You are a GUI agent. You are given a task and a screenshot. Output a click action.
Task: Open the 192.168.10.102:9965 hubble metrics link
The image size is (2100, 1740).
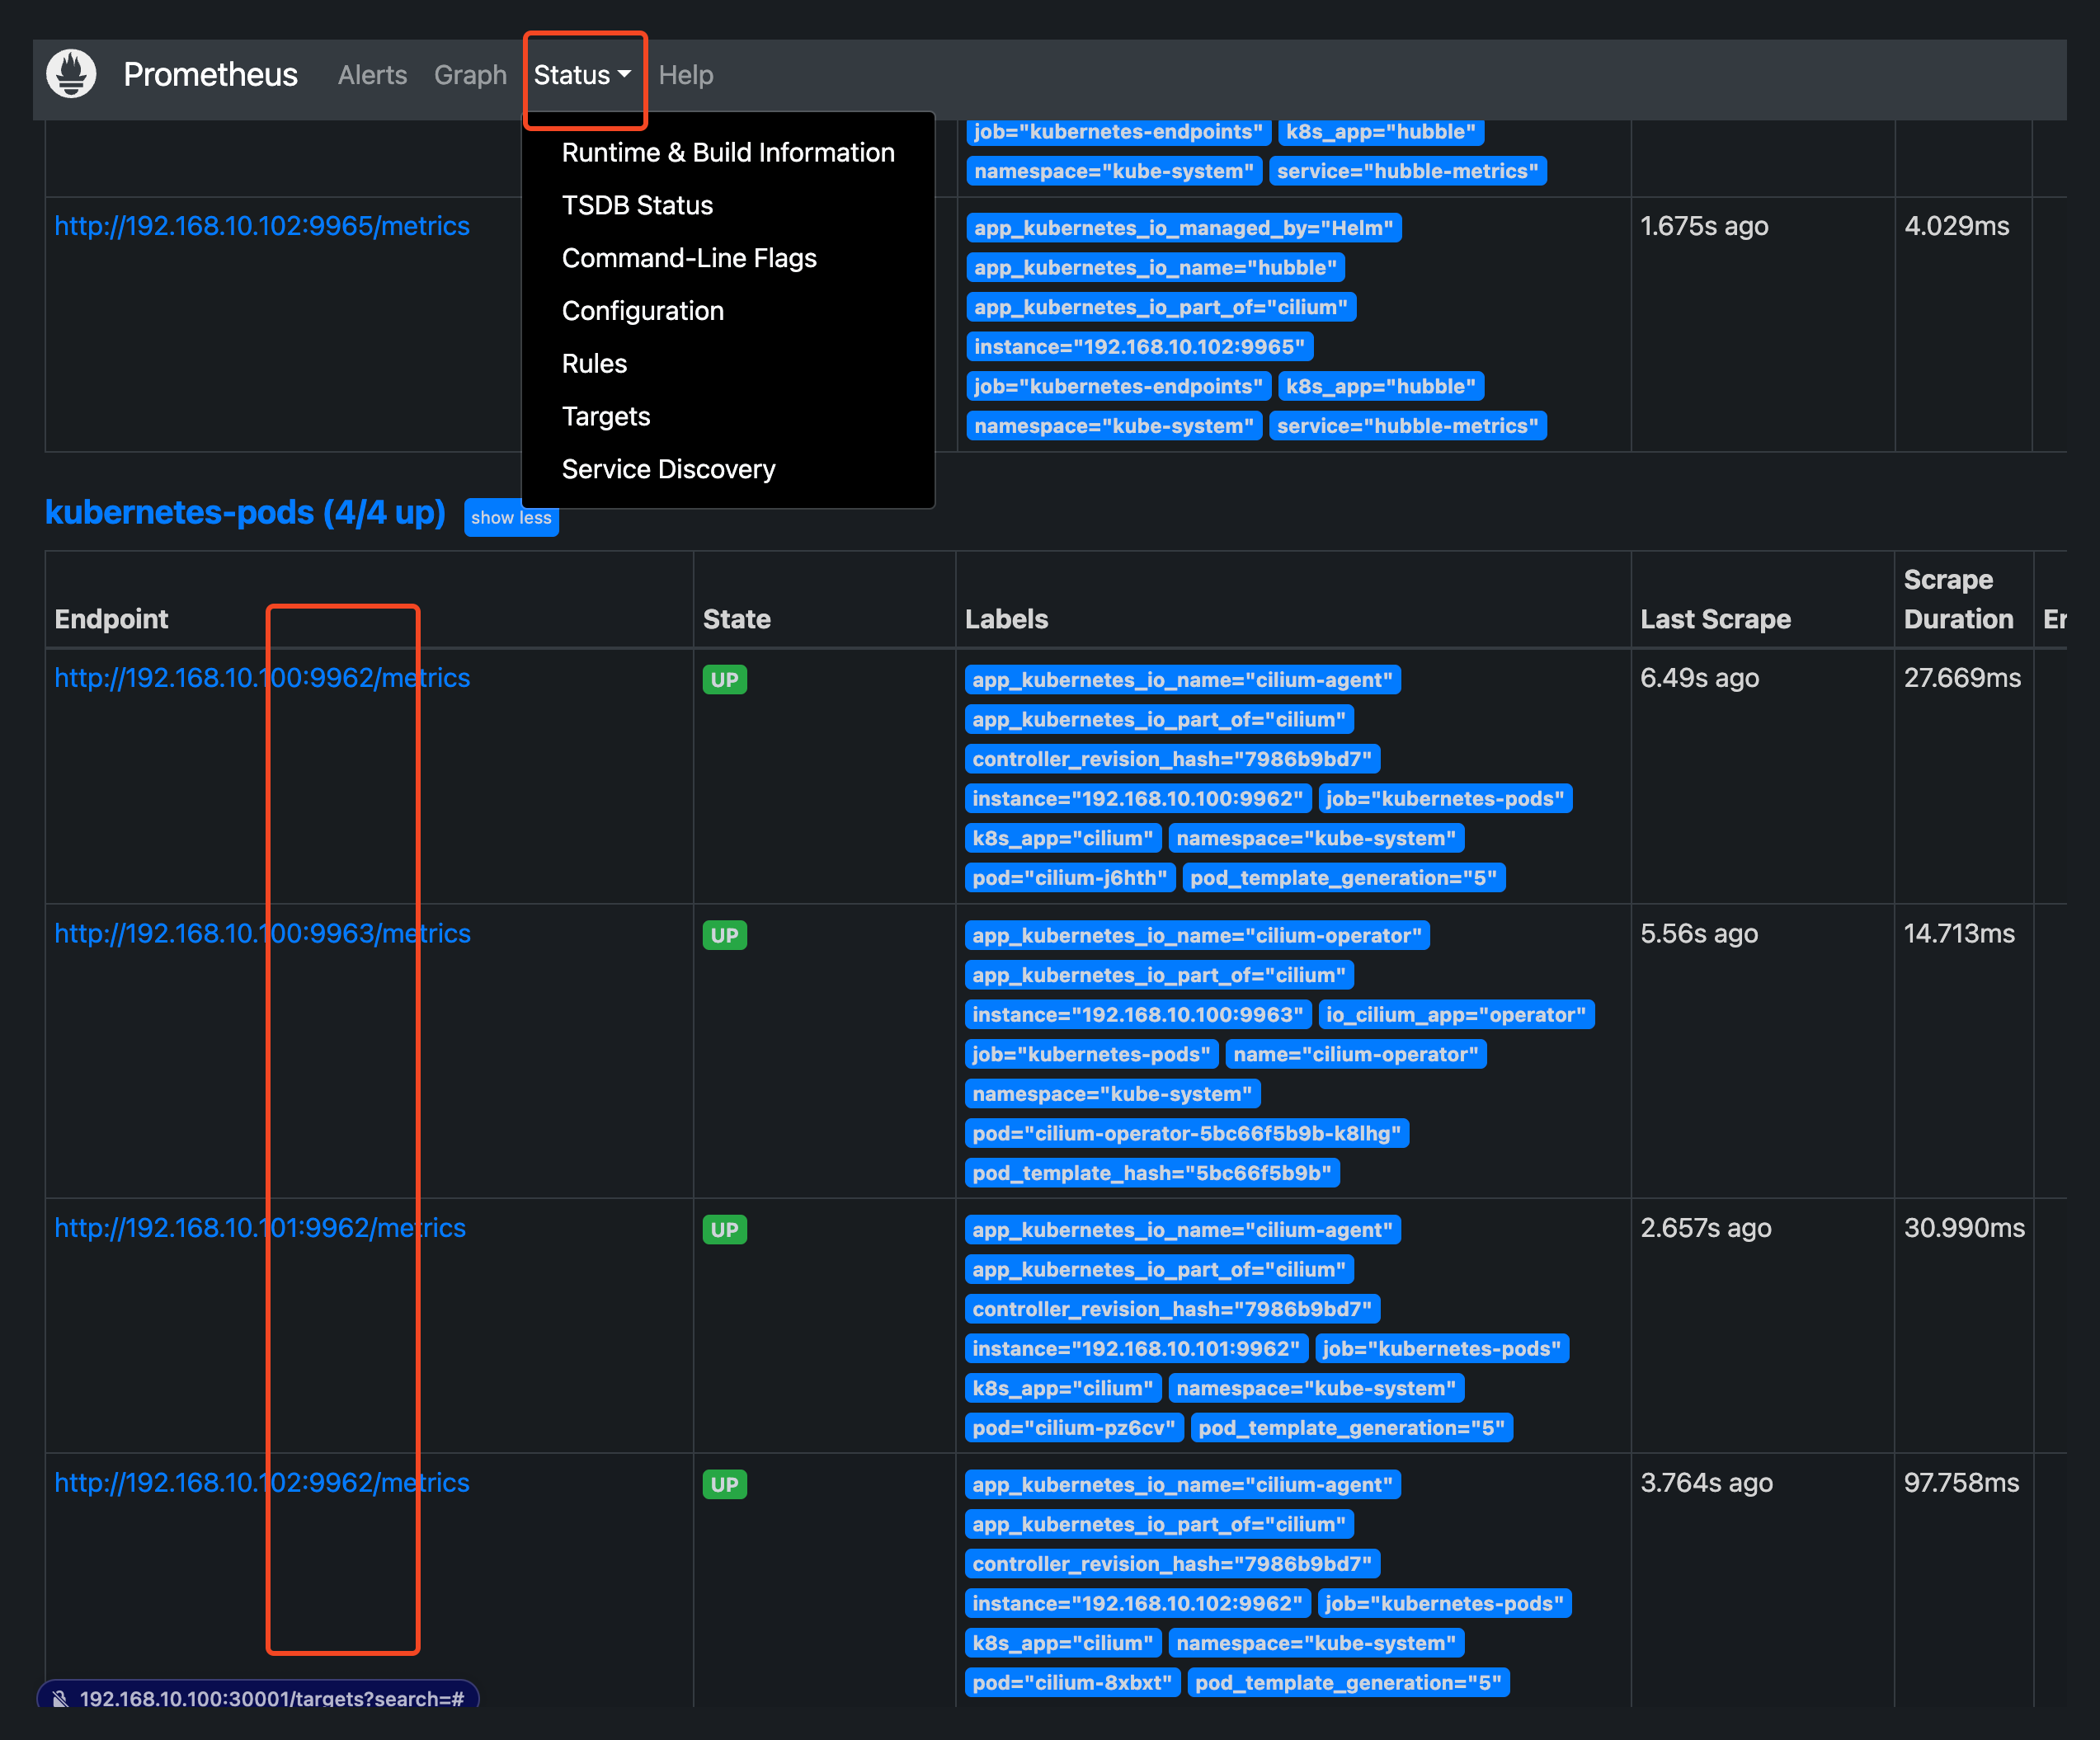point(261,226)
